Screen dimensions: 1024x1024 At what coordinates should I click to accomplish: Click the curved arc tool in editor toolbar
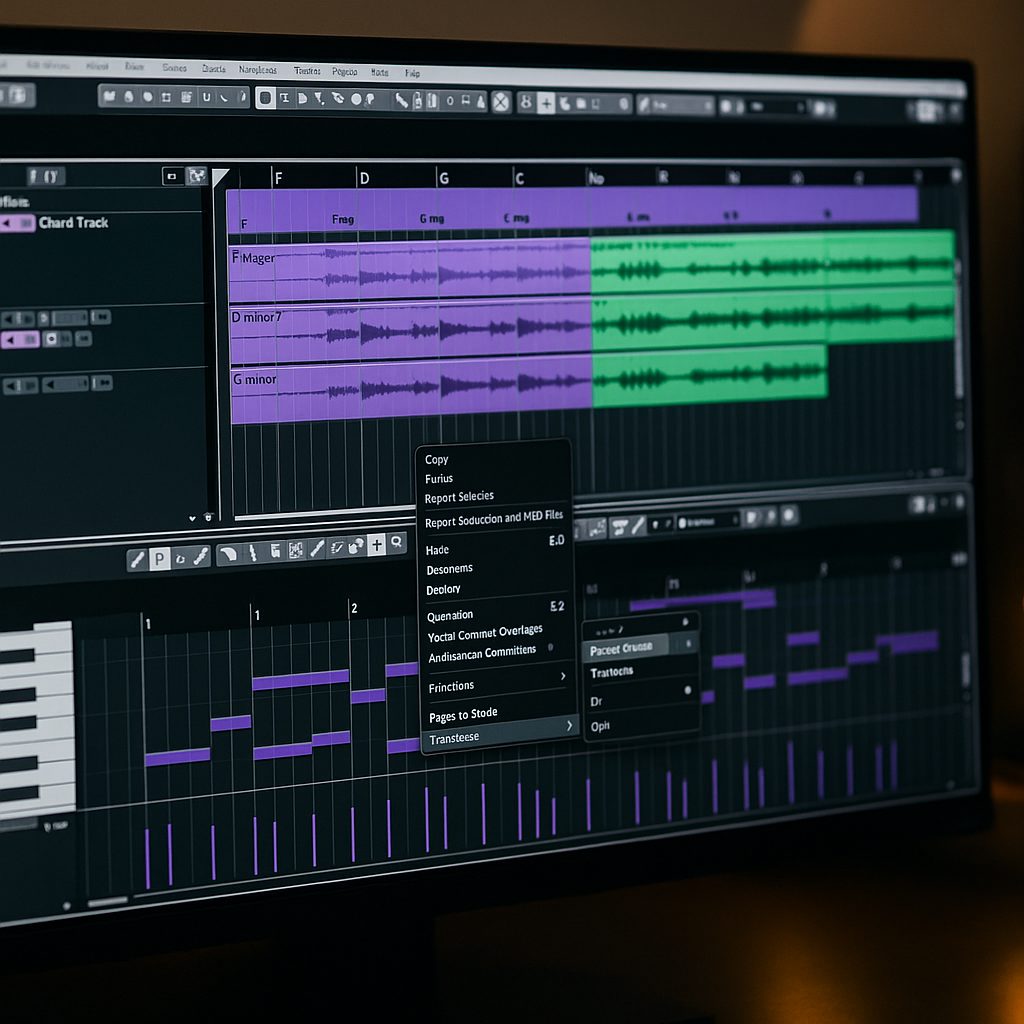click(229, 554)
